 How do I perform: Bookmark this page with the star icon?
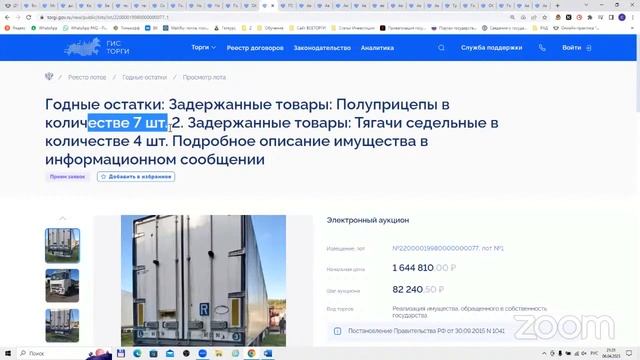click(x=544, y=18)
